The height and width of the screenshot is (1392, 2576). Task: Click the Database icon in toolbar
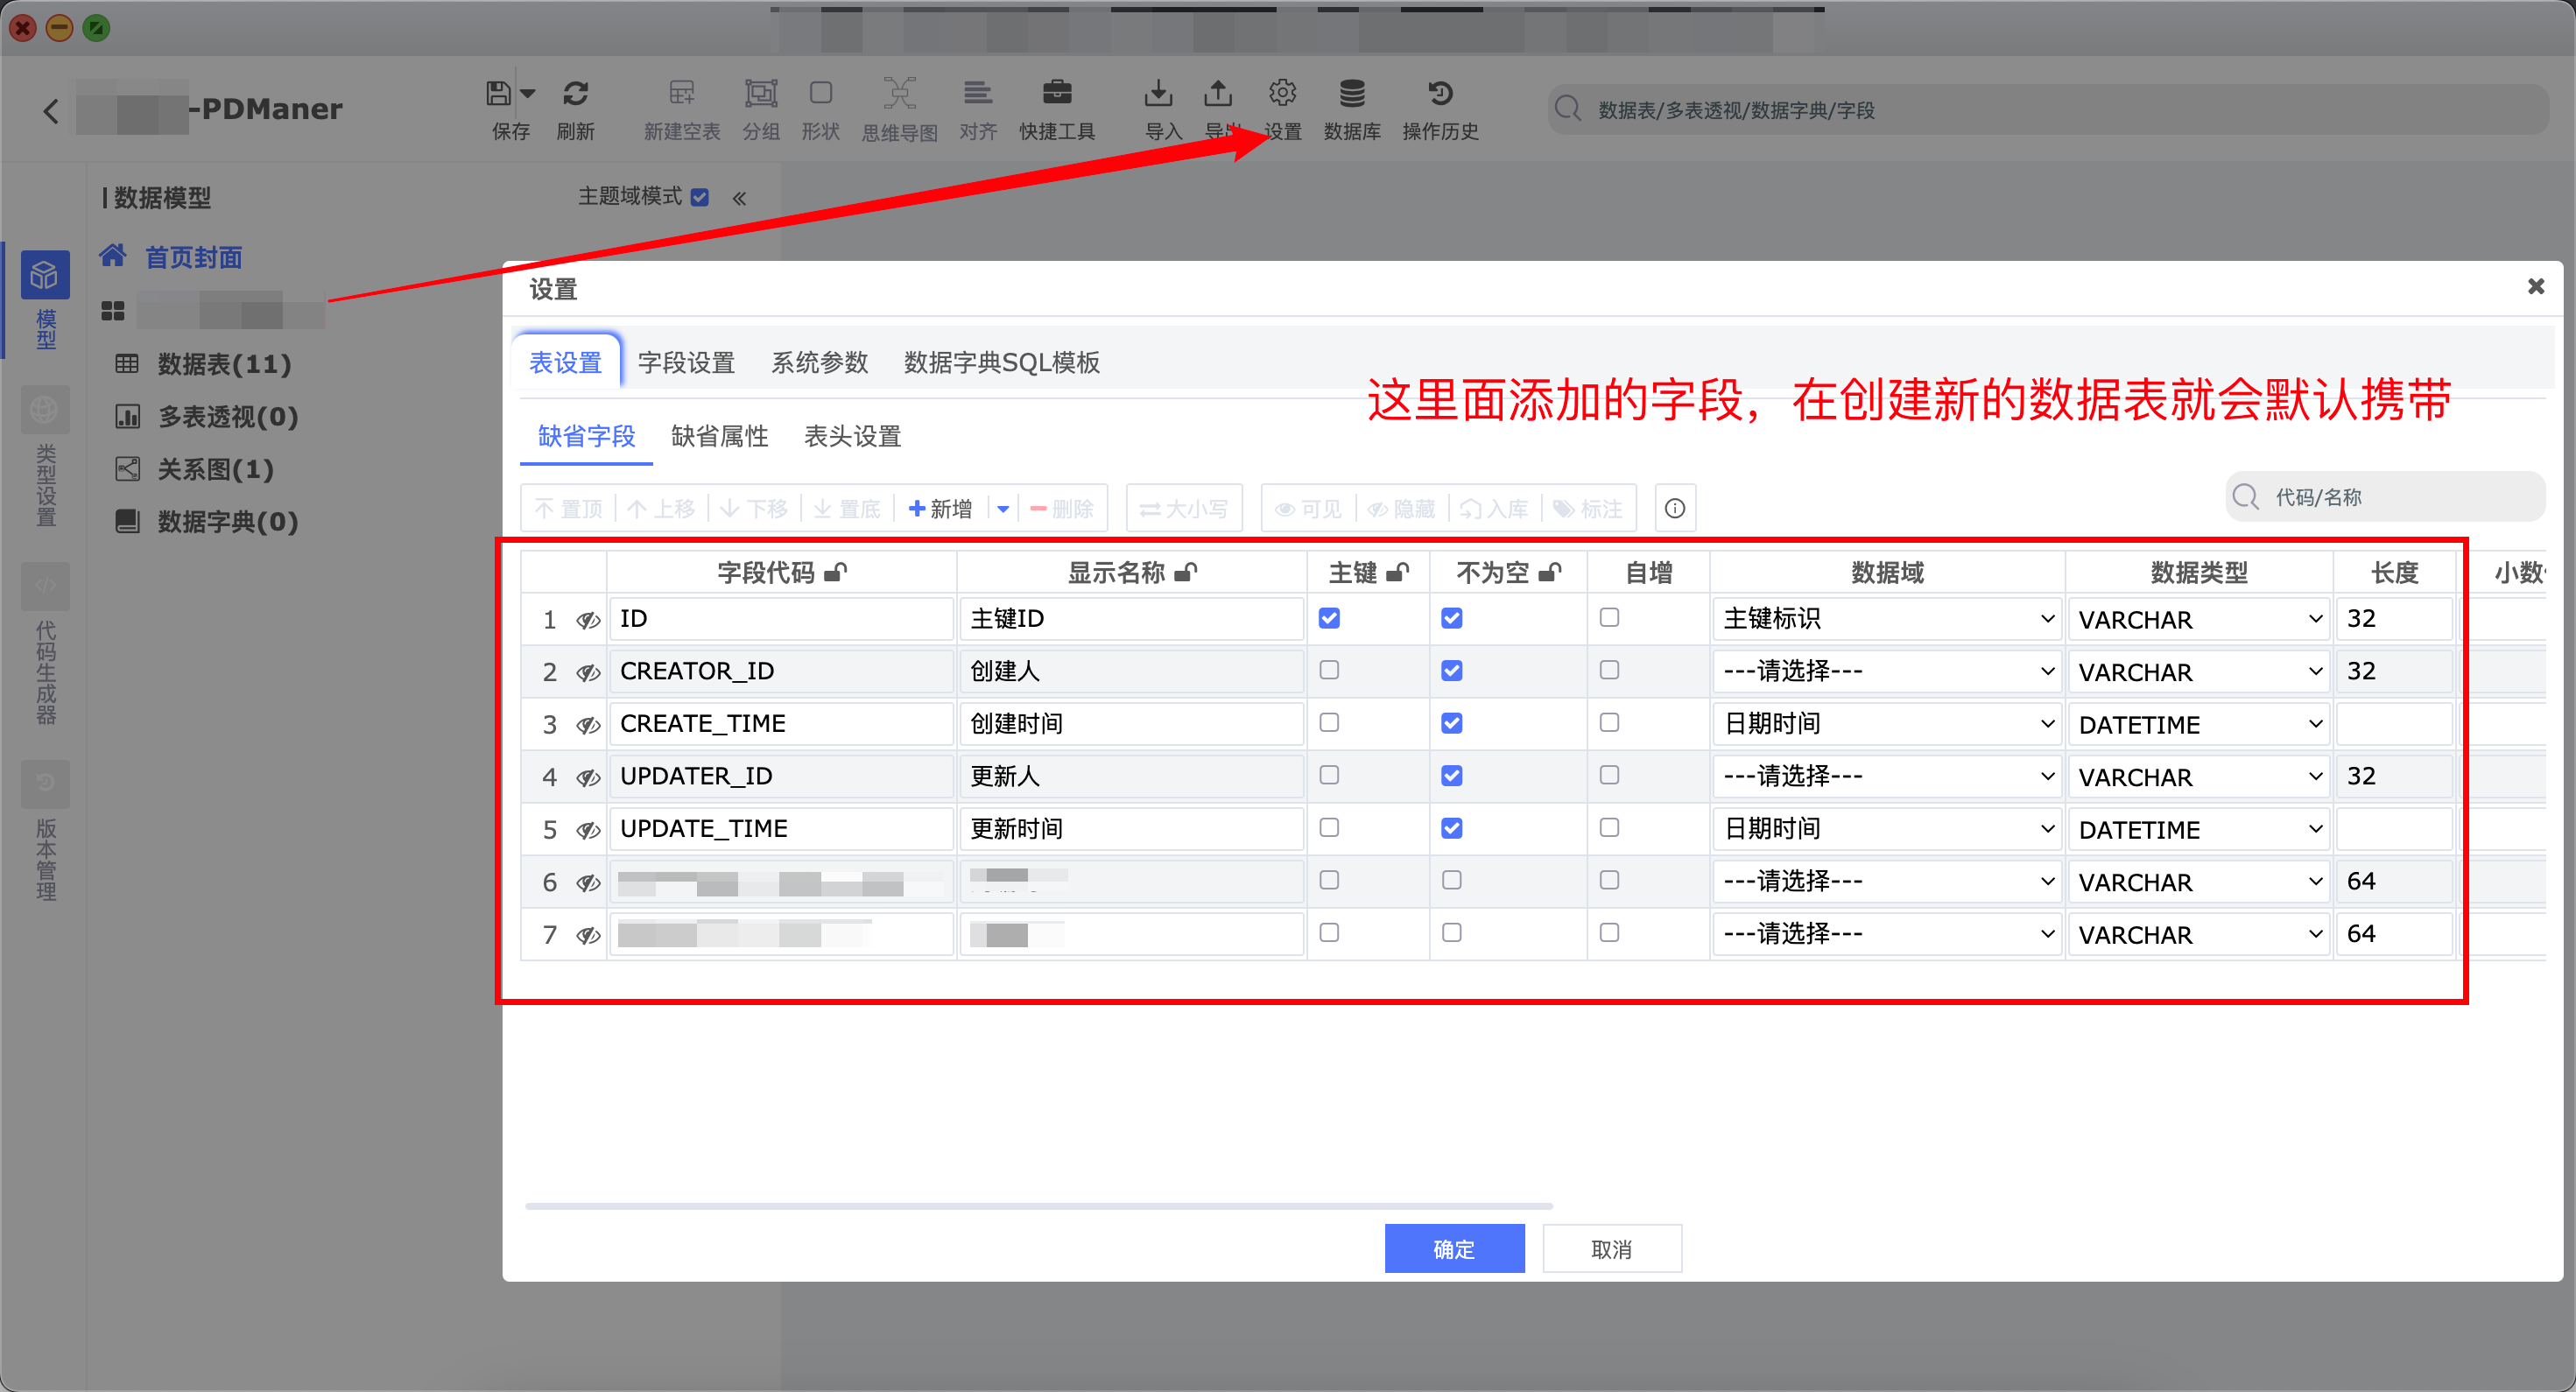pos(1351,93)
